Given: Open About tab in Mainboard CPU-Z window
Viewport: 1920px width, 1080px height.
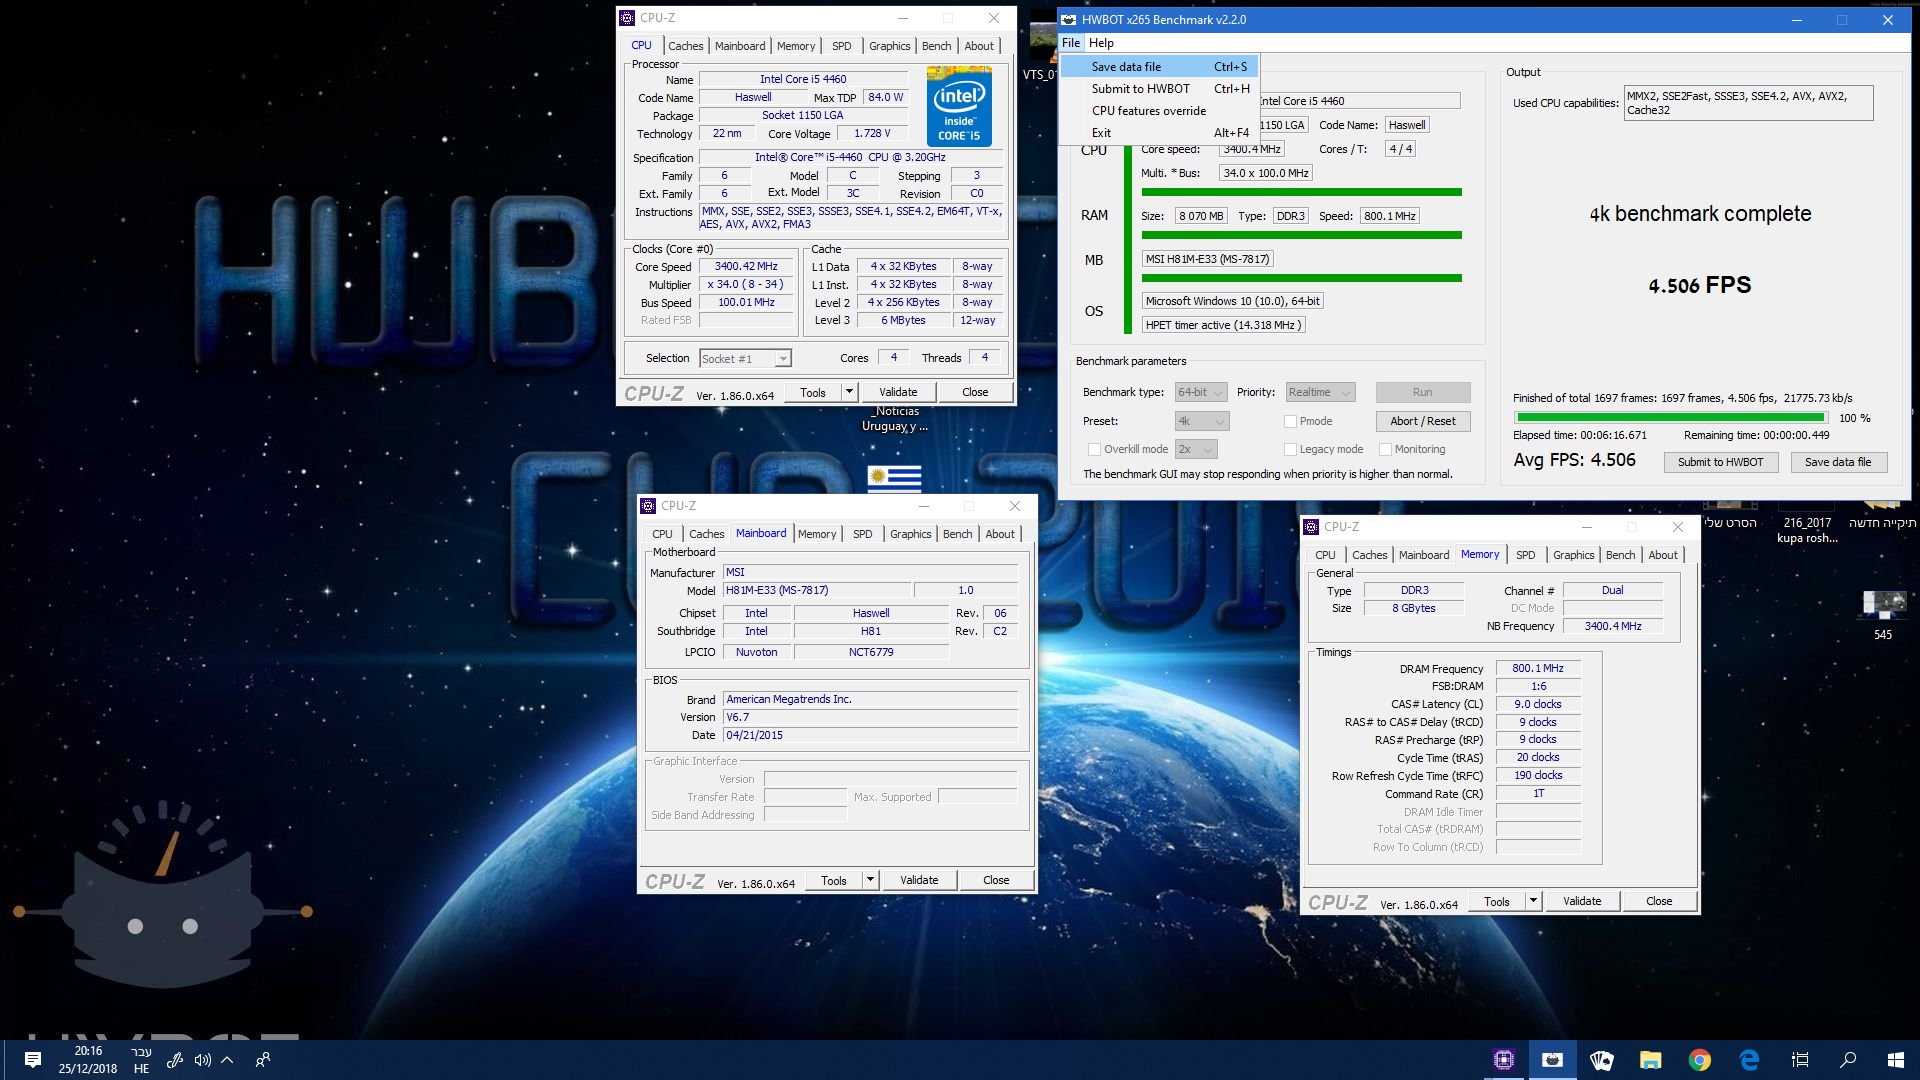Looking at the screenshot, I should [x=1000, y=534].
